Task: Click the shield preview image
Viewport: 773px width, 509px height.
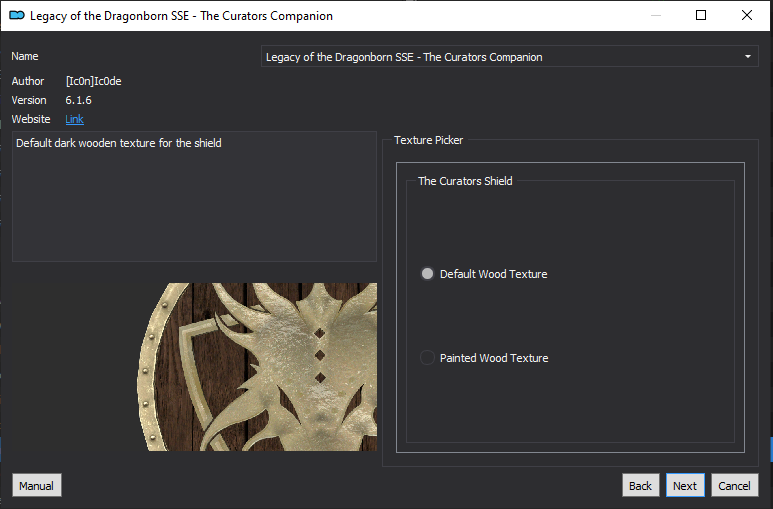Action: click(257, 366)
